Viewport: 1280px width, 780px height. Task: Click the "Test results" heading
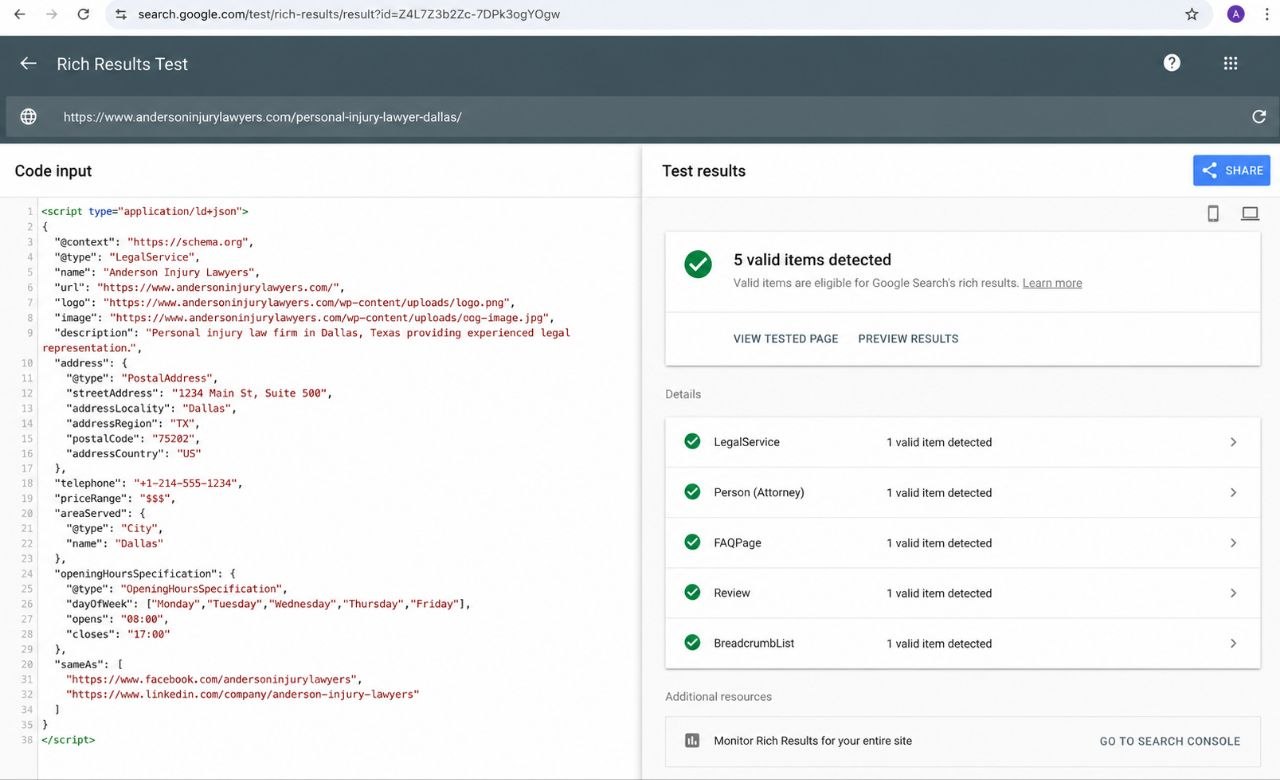[x=704, y=171]
